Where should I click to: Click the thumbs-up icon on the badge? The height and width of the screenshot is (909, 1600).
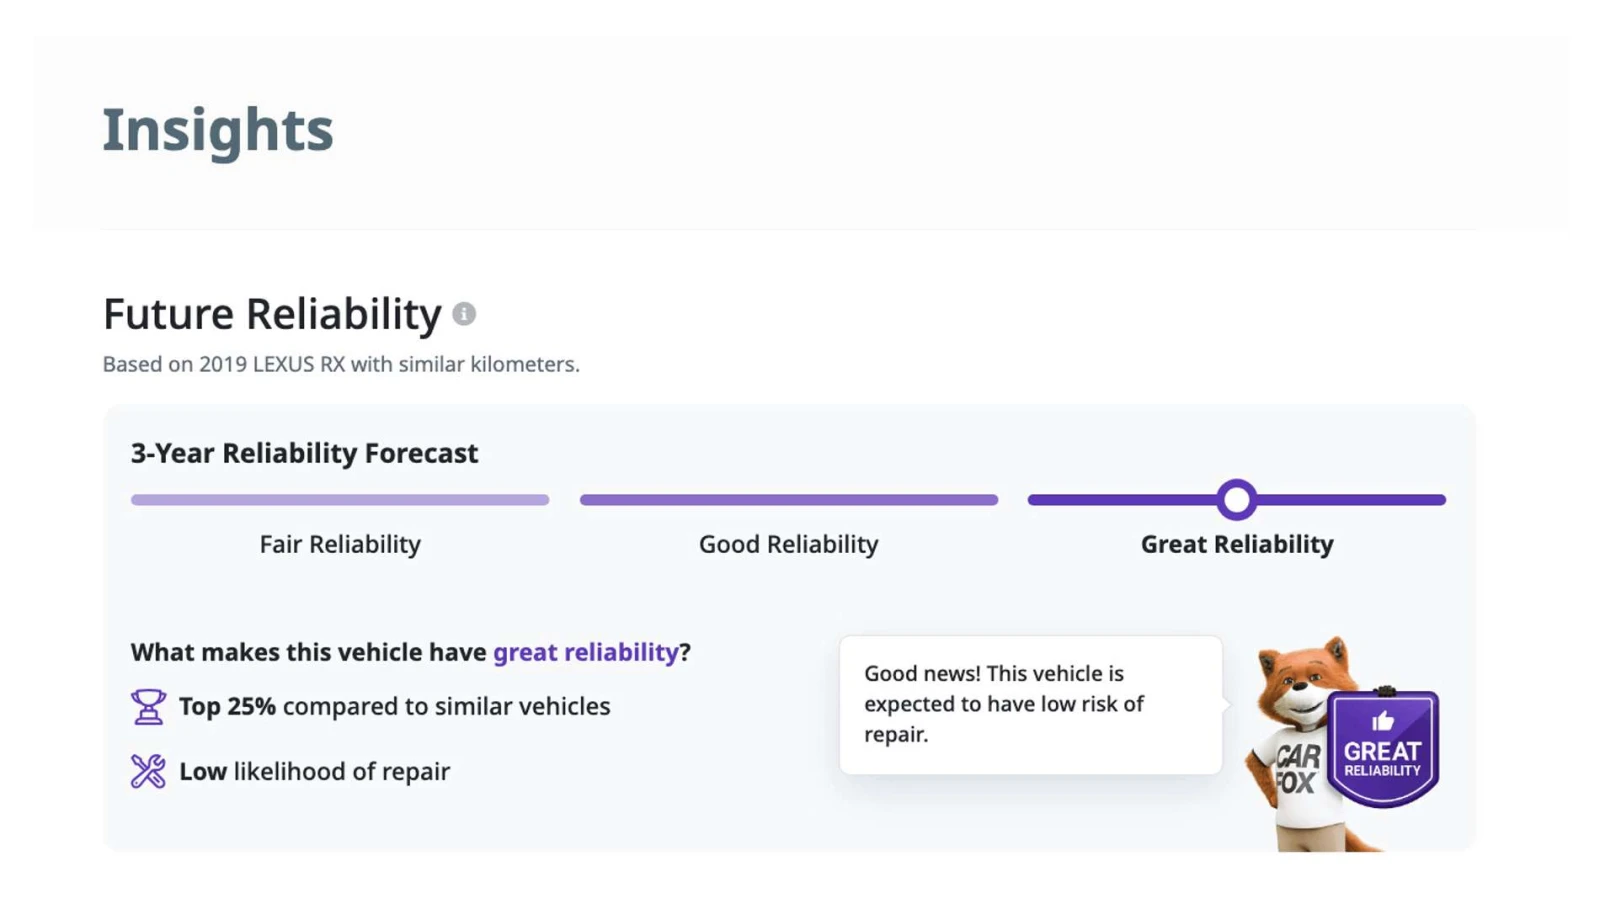coord(1383,721)
